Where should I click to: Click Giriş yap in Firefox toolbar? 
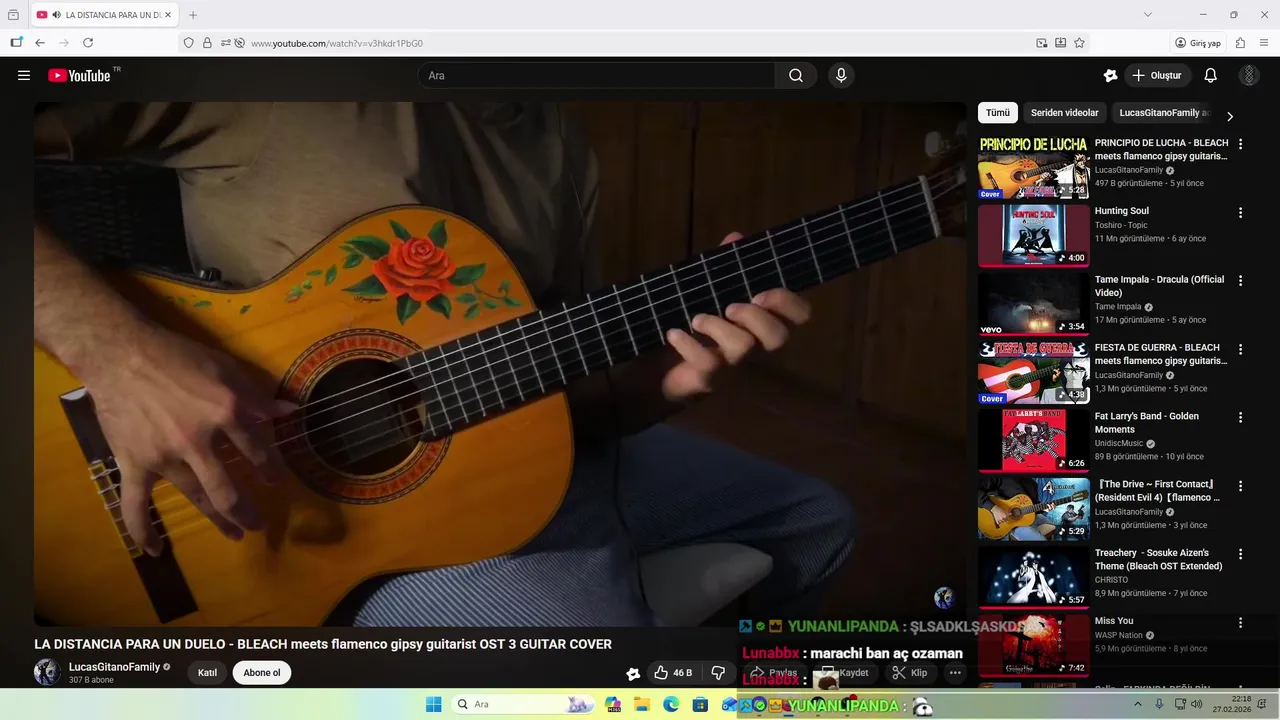pos(1198,43)
